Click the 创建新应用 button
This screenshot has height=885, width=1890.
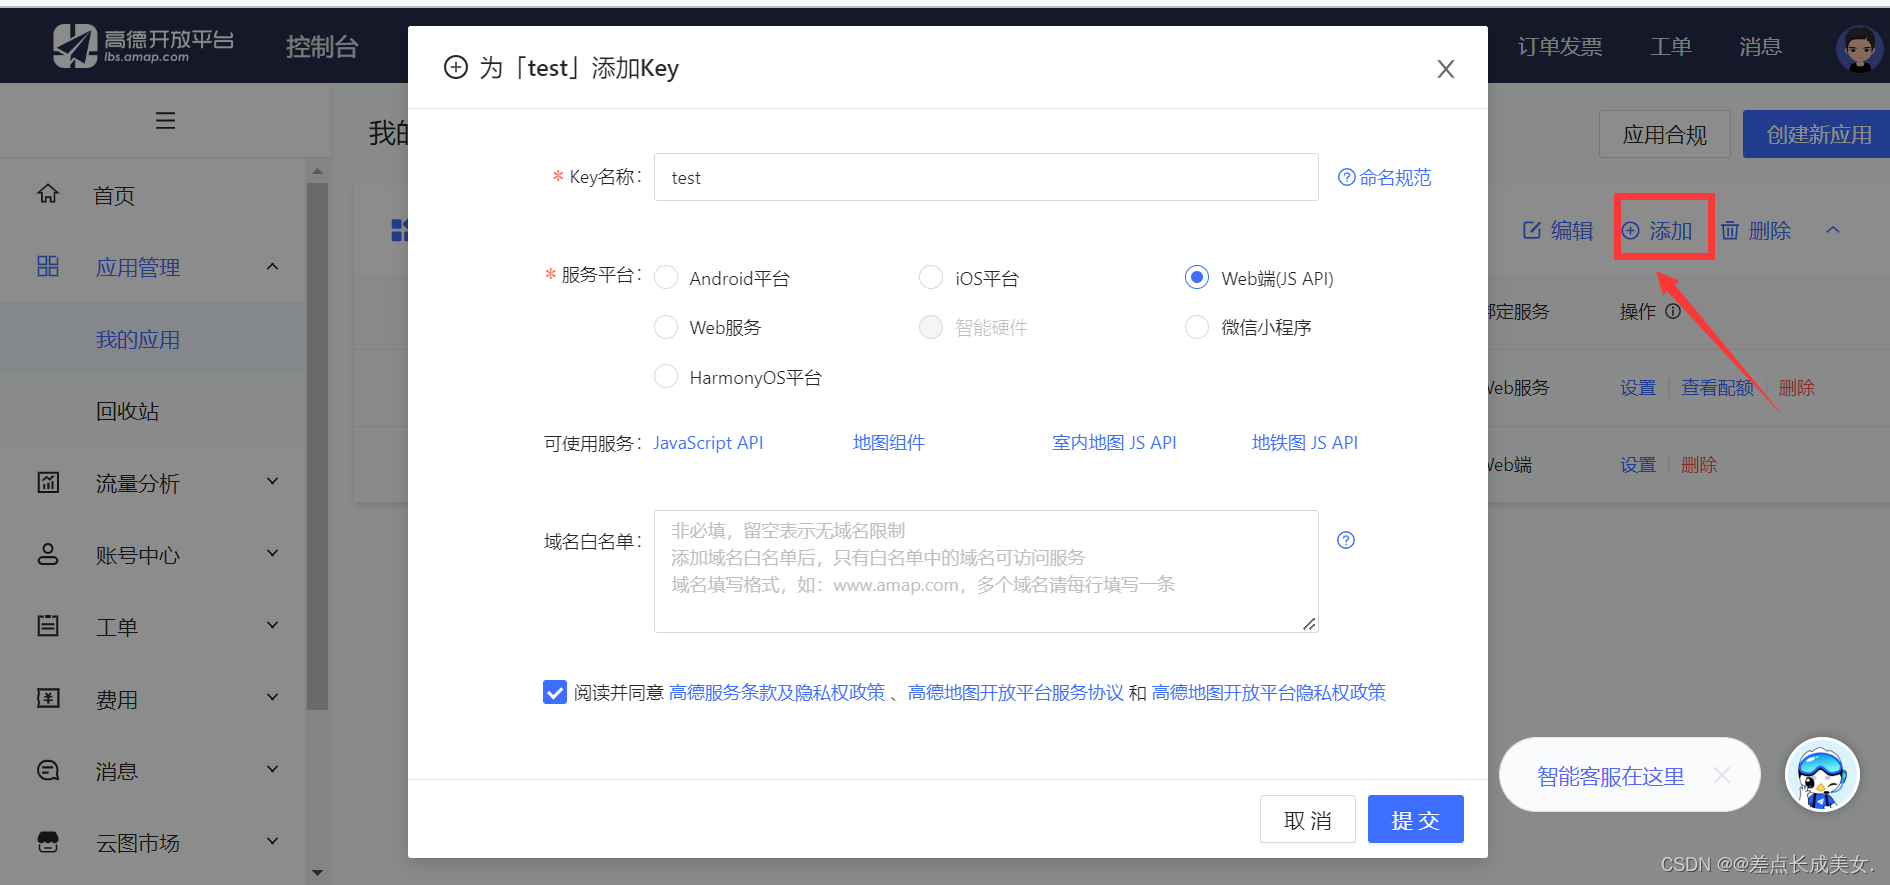pos(1816,134)
